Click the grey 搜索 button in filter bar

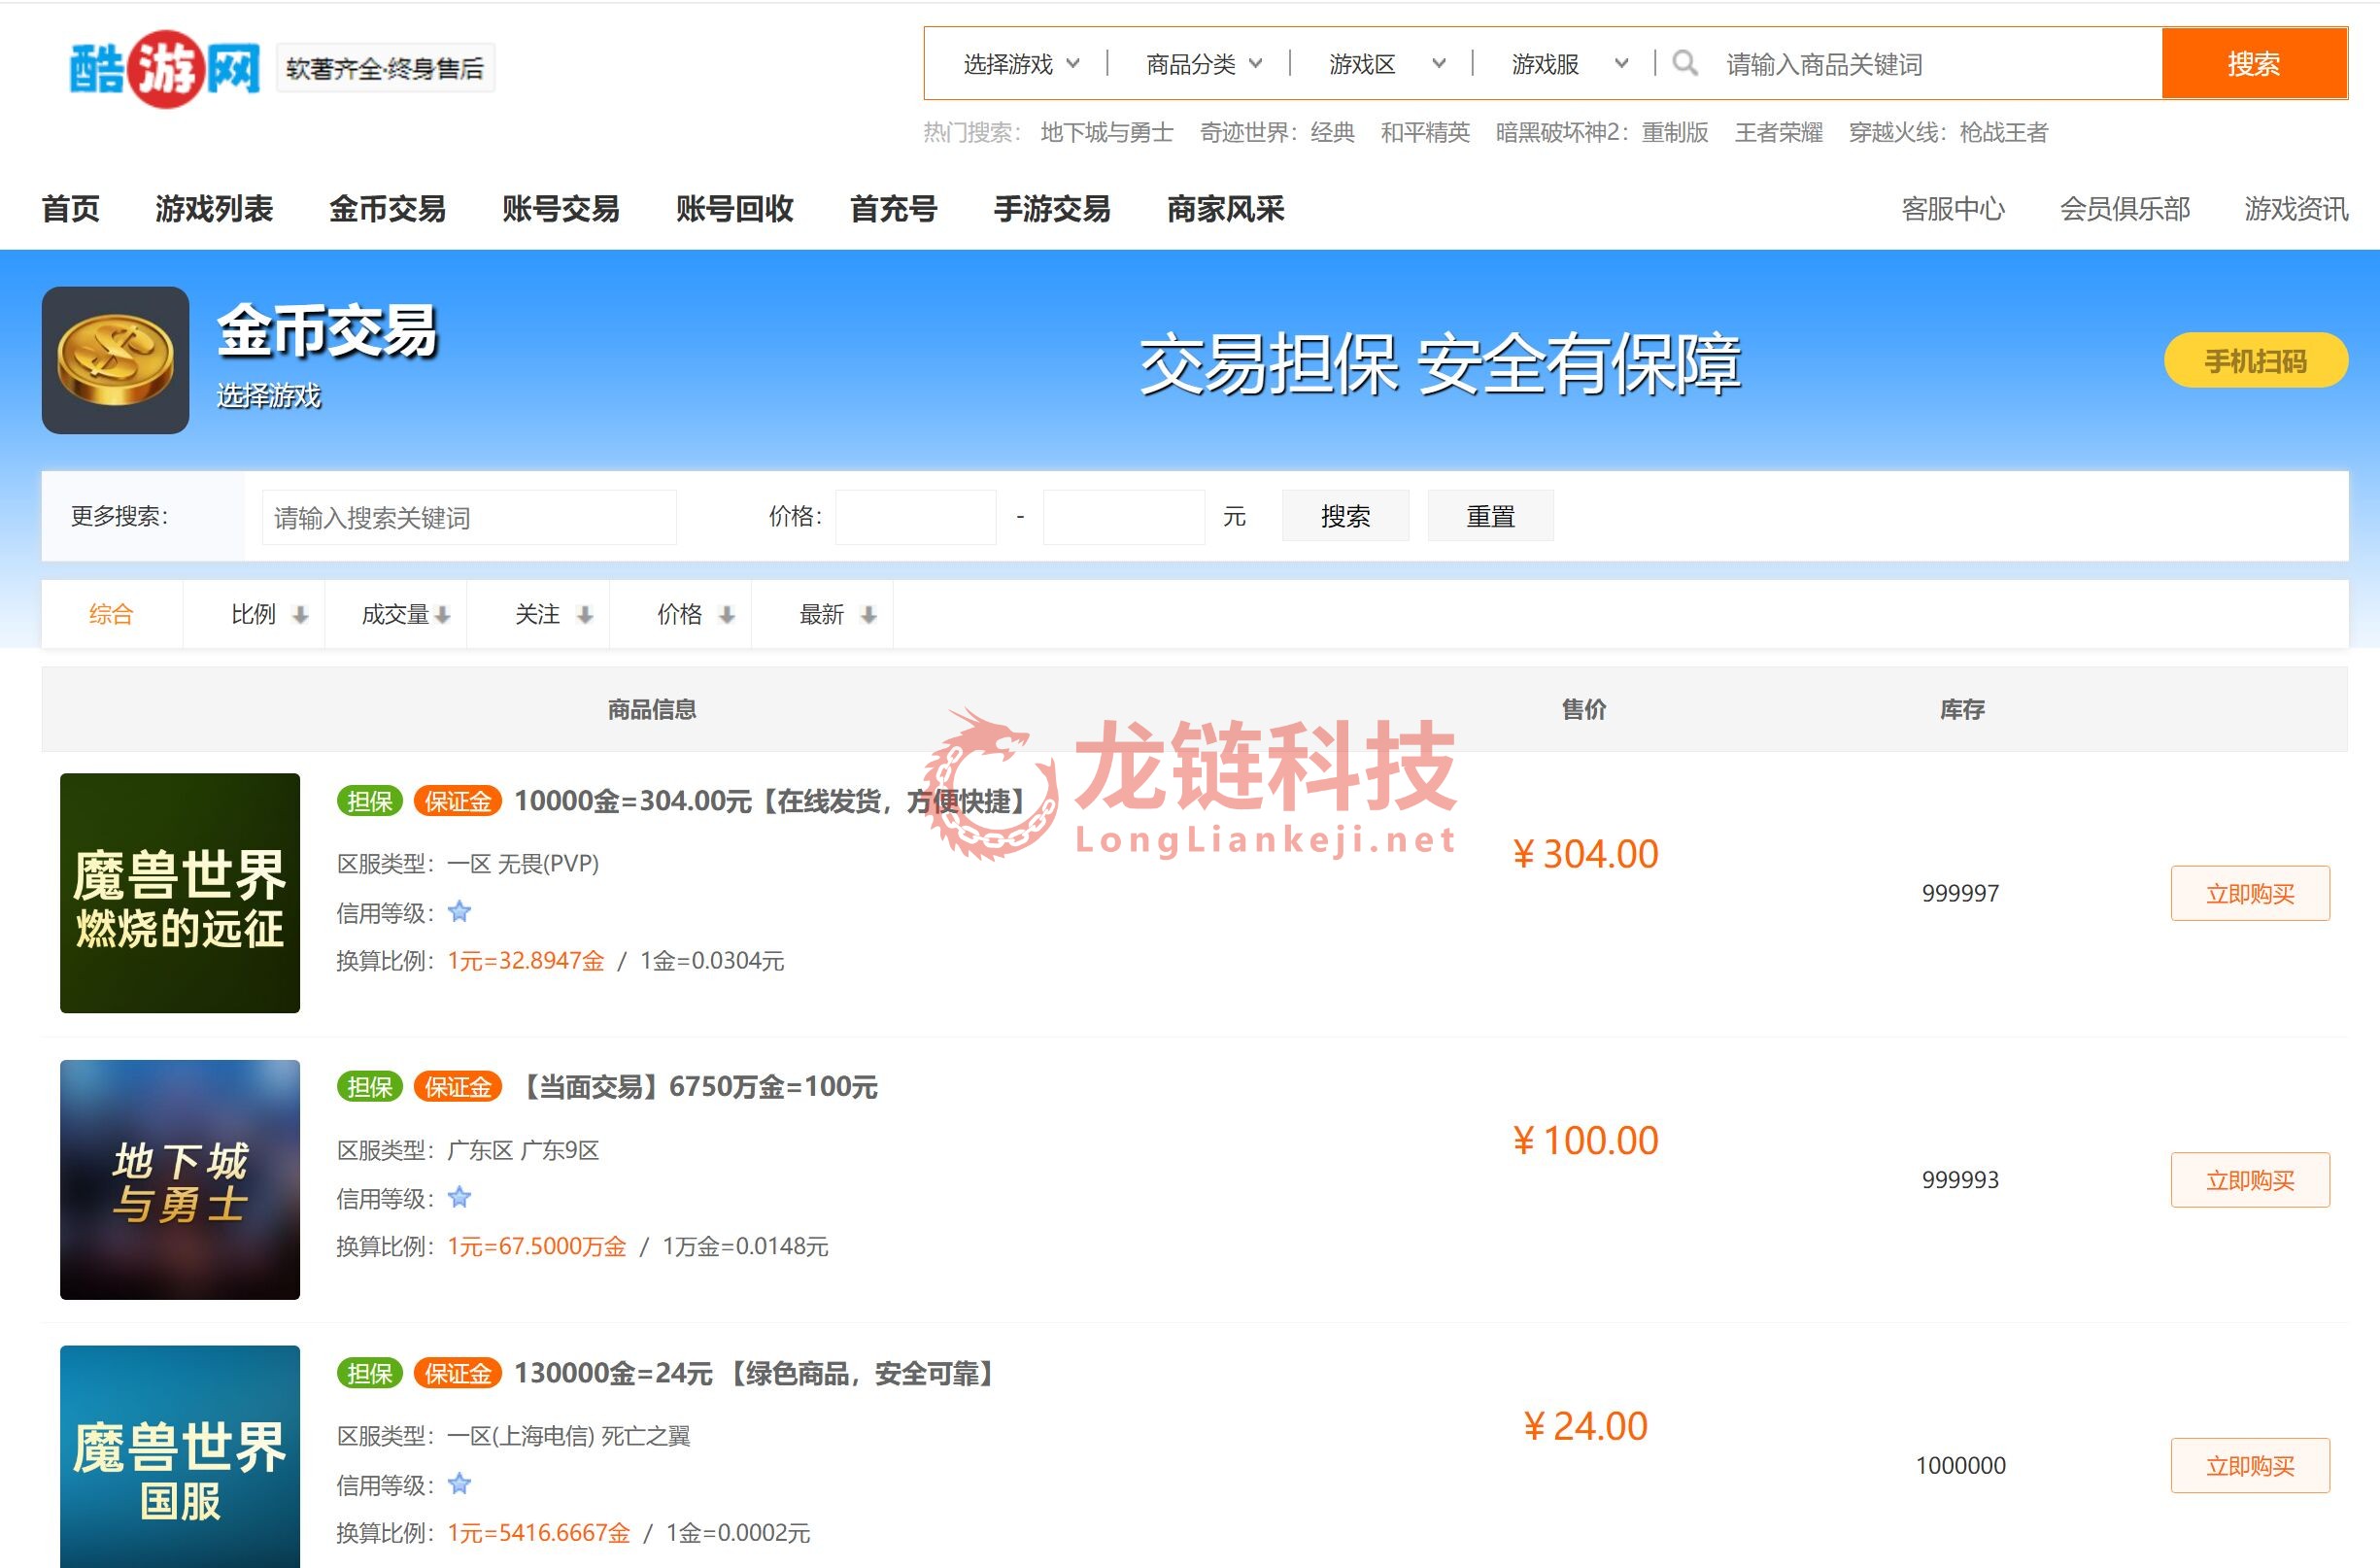click(1345, 516)
